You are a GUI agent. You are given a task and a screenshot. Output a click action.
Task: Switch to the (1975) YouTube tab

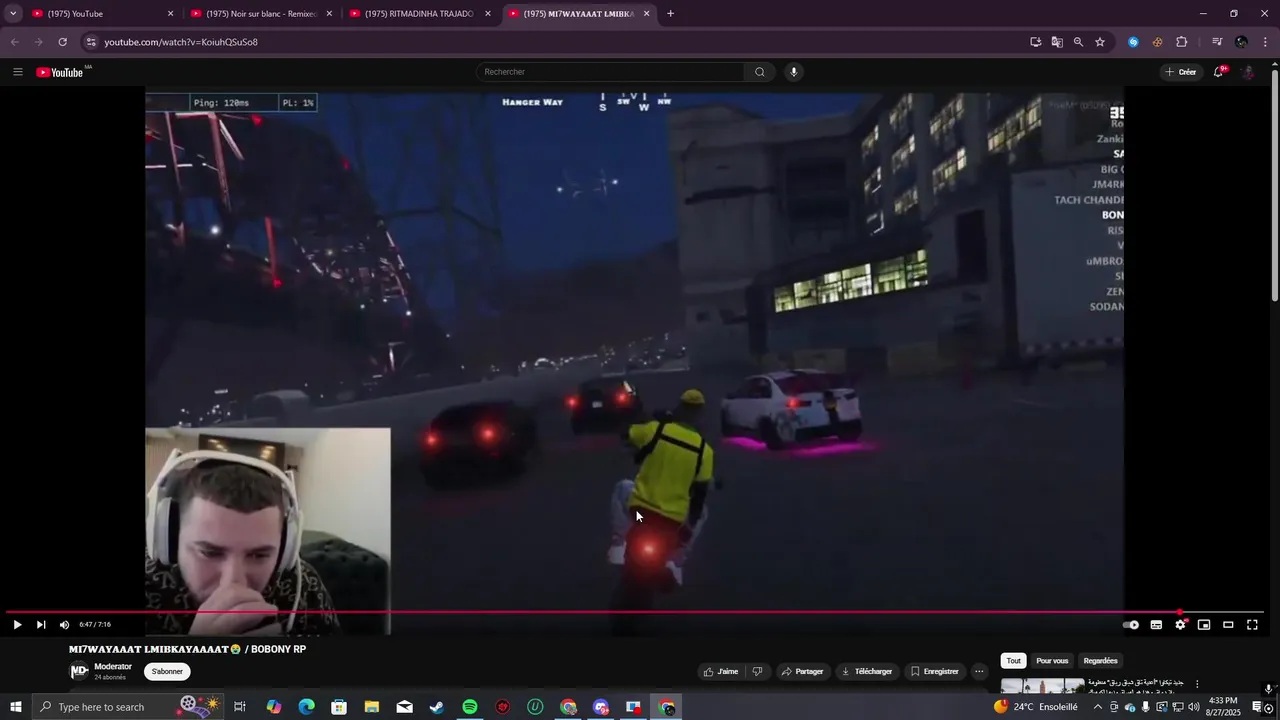pos(100,14)
